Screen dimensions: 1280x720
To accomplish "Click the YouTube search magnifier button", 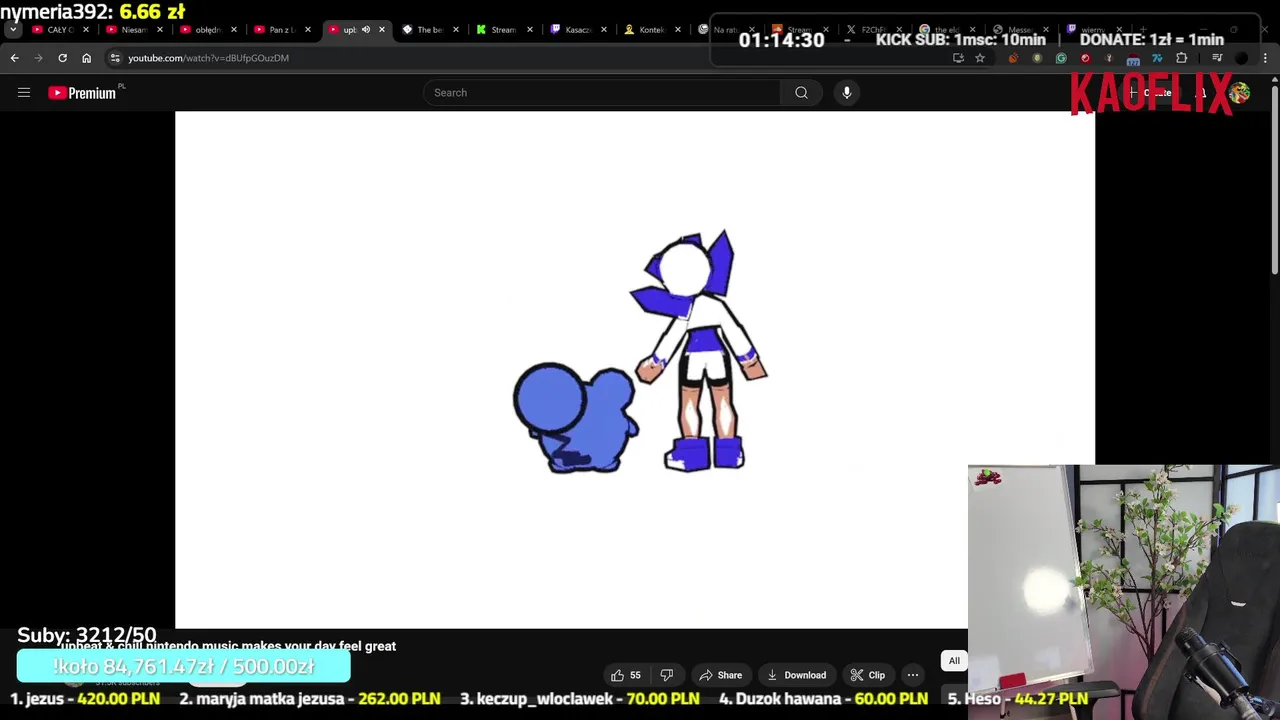I will click(x=801, y=93).
